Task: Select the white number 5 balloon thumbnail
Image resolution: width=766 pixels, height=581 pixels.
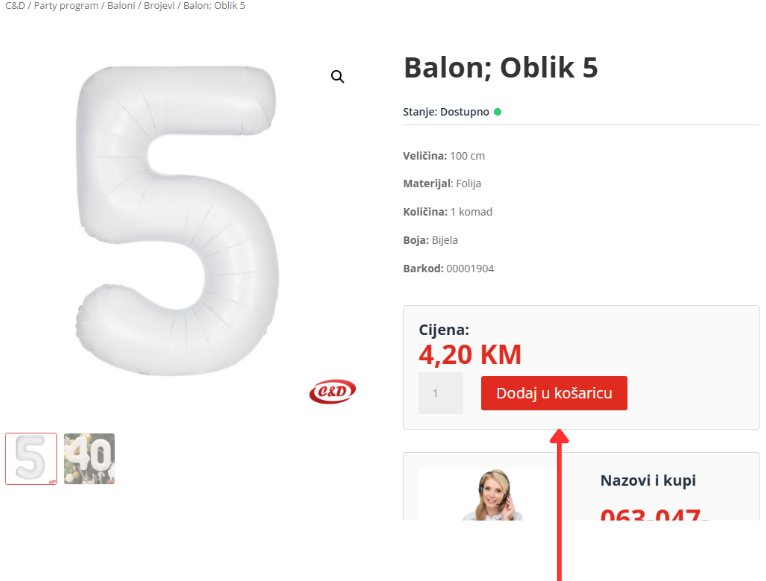Action: coord(31,459)
